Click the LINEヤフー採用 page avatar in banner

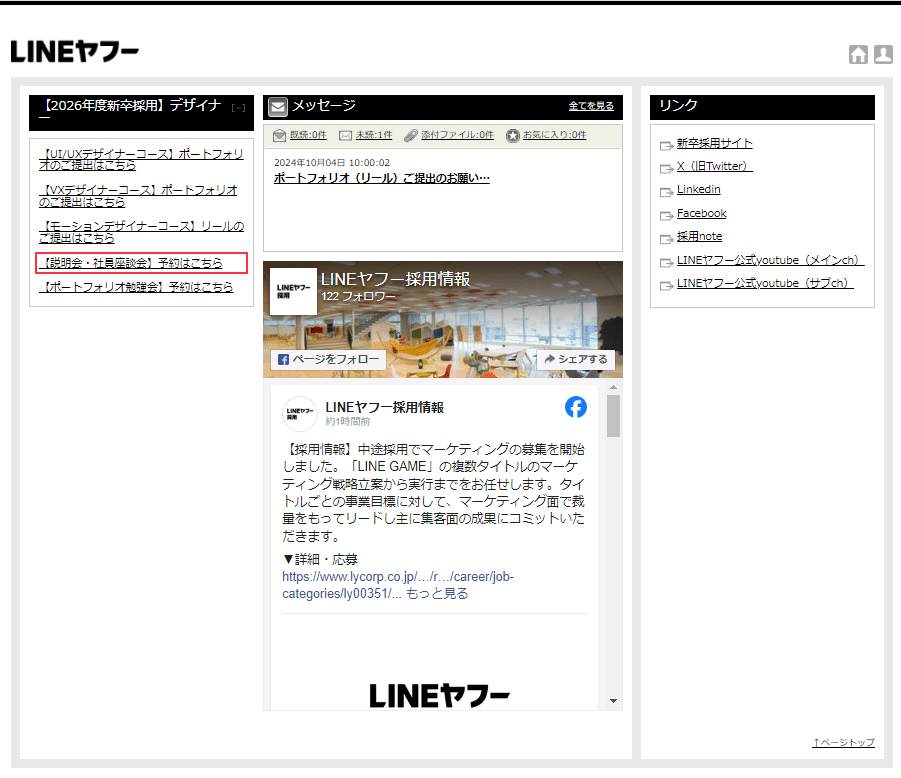coord(293,291)
